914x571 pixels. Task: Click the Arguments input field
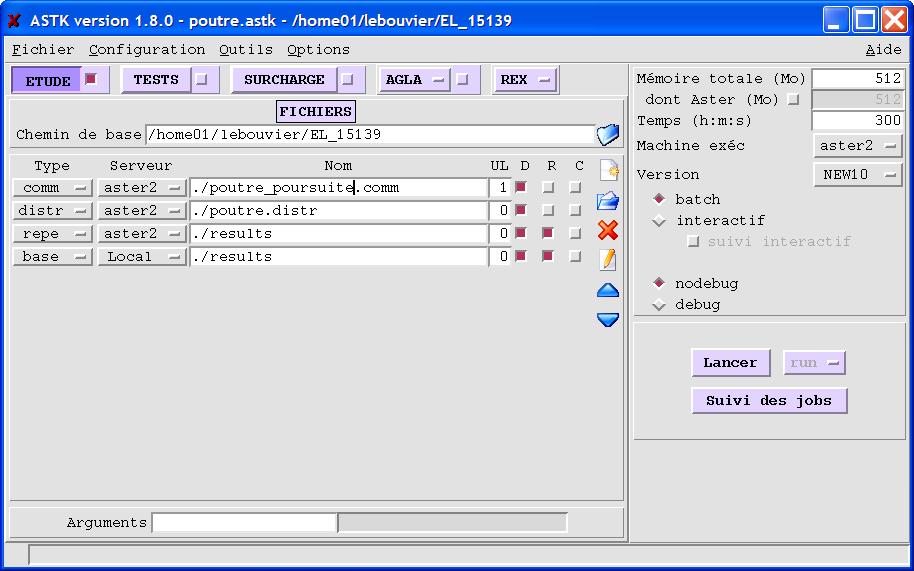click(x=244, y=523)
